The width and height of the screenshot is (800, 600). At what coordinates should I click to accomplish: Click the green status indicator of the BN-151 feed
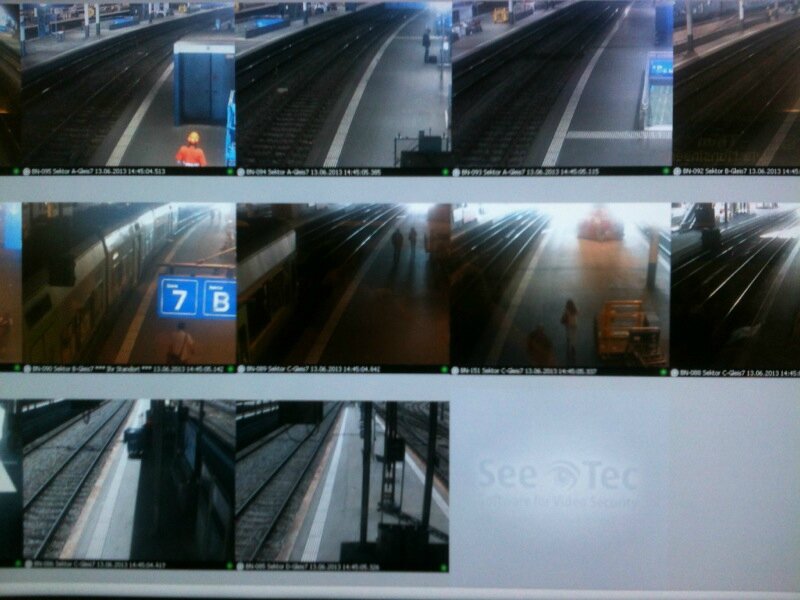664,372
